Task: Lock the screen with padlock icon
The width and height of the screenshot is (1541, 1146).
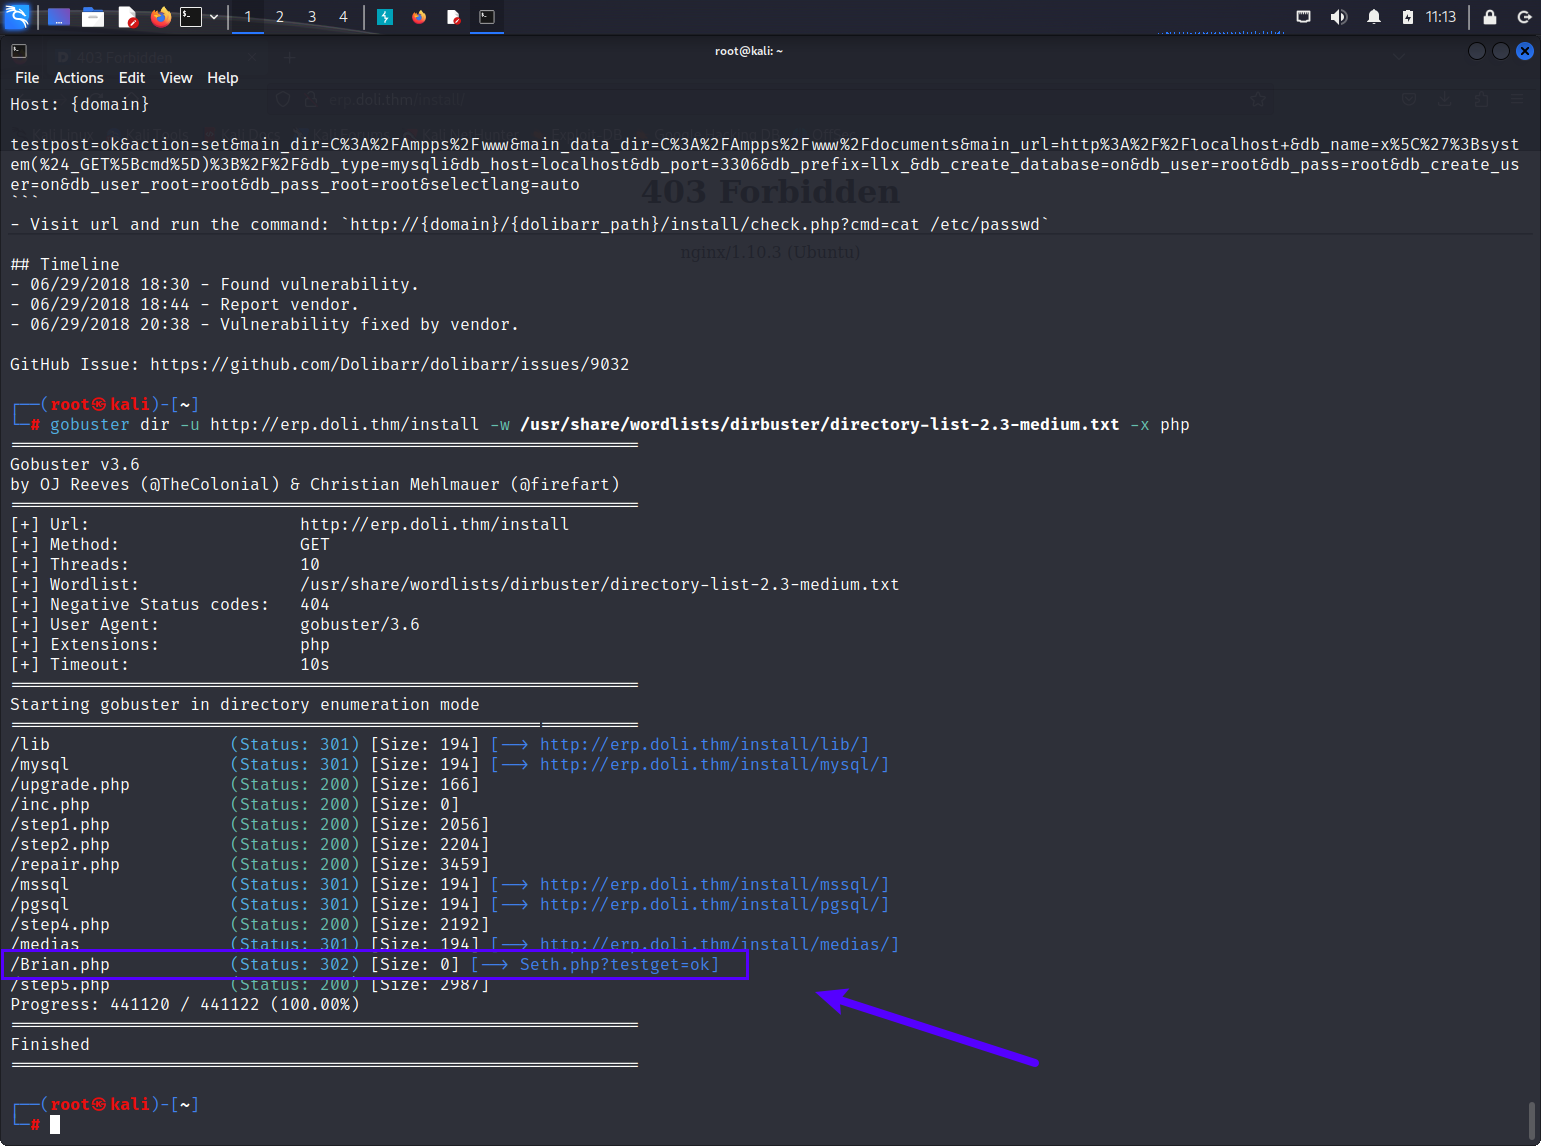Action: [1490, 17]
